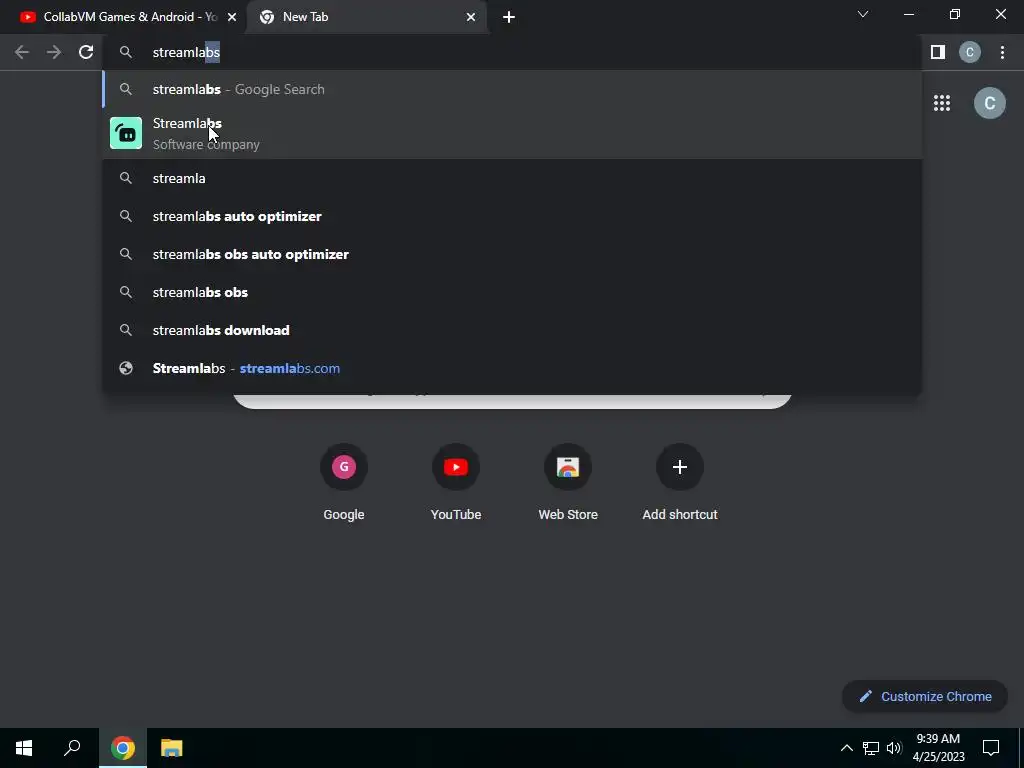The image size is (1024, 768).
Task: Select the New Tab tab
Action: tap(368, 17)
